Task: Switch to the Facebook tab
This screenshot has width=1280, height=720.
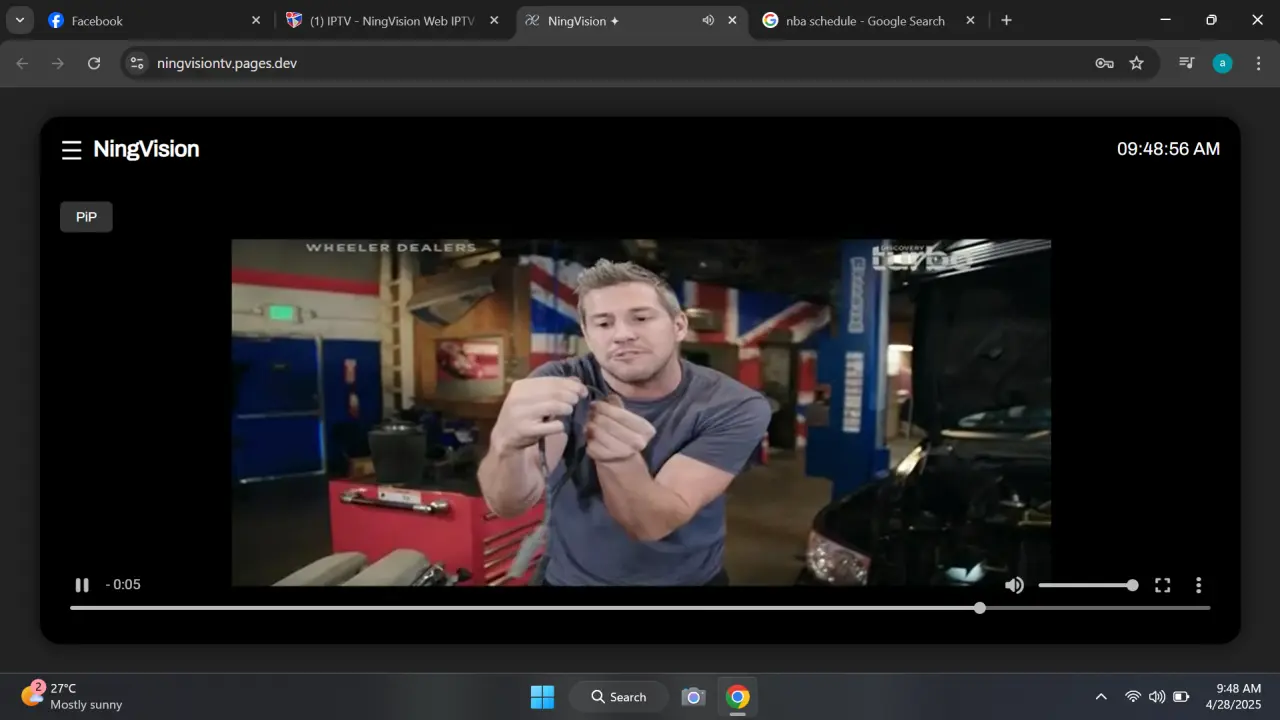Action: click(154, 20)
